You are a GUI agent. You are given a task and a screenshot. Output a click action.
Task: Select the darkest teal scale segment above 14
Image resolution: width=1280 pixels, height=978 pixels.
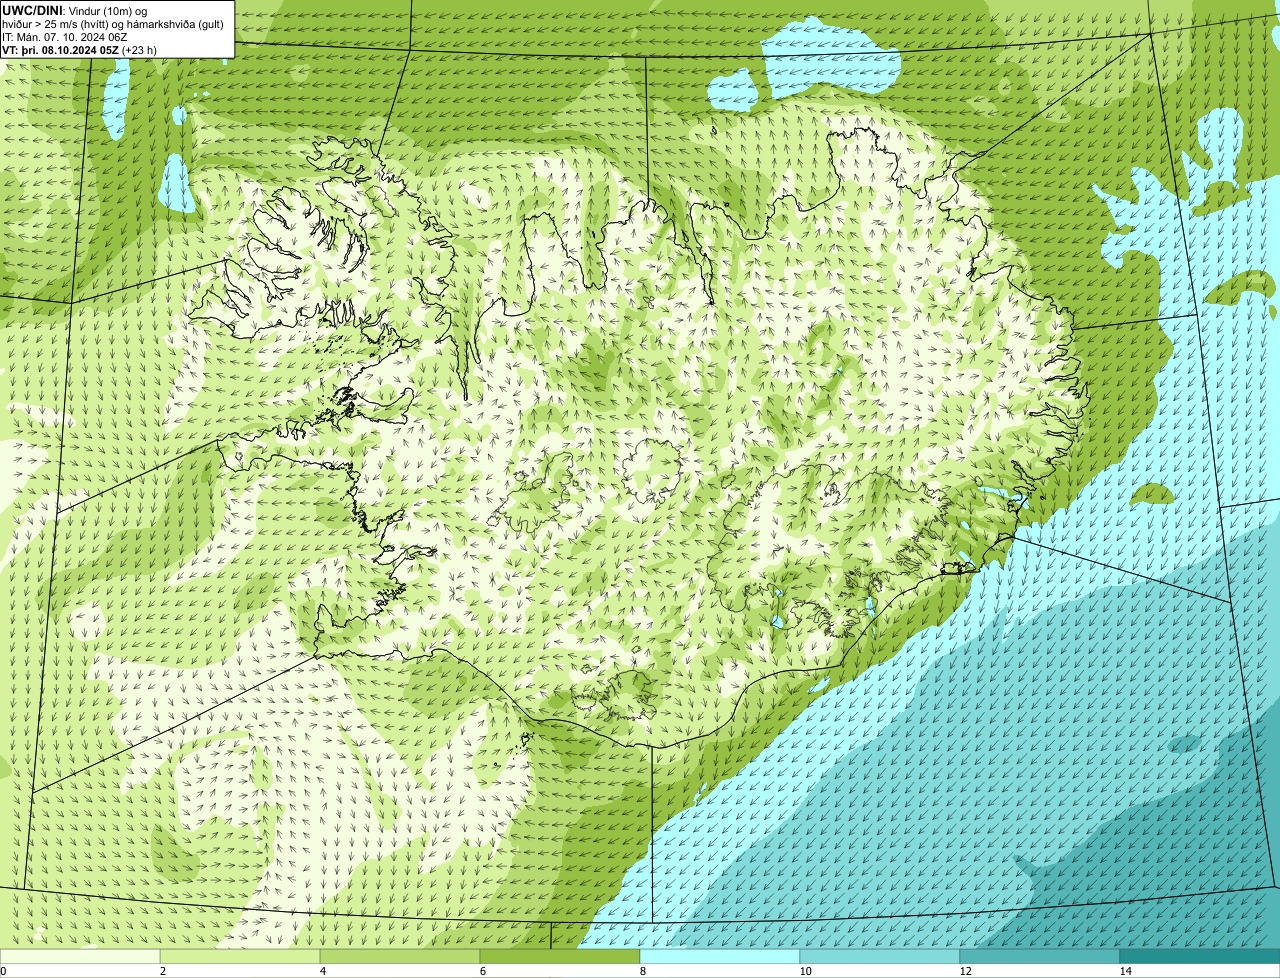[x=1200, y=956]
